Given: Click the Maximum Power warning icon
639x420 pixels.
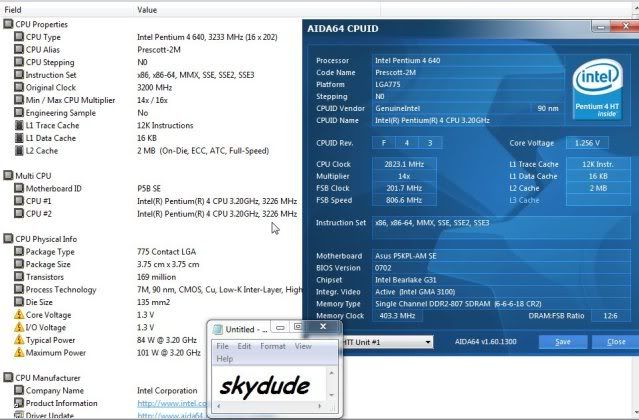Looking at the screenshot, I should click(x=19, y=352).
